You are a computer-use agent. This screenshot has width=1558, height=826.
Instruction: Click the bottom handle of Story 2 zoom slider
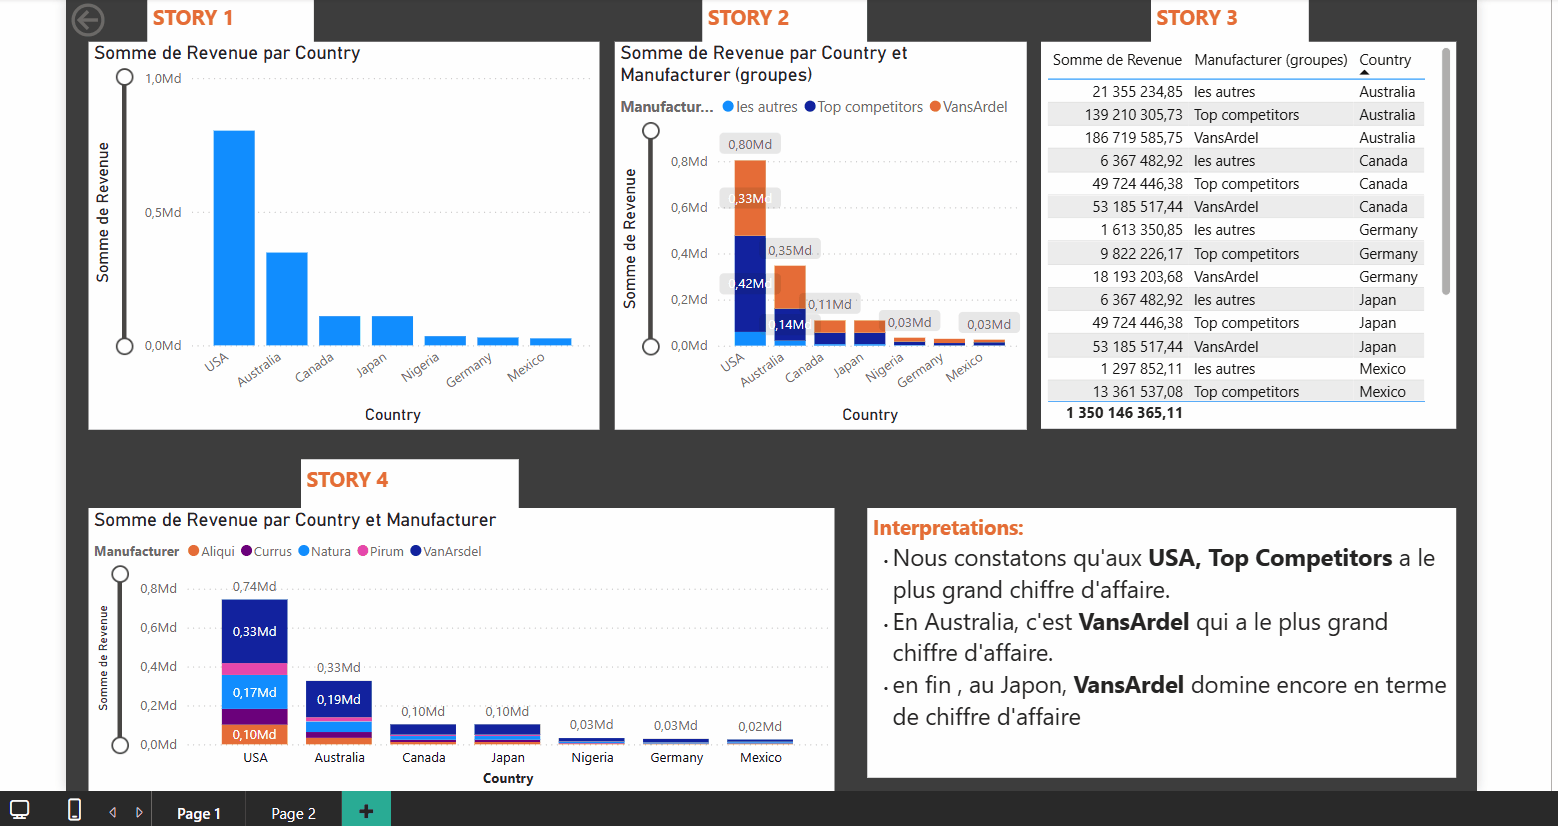point(651,346)
